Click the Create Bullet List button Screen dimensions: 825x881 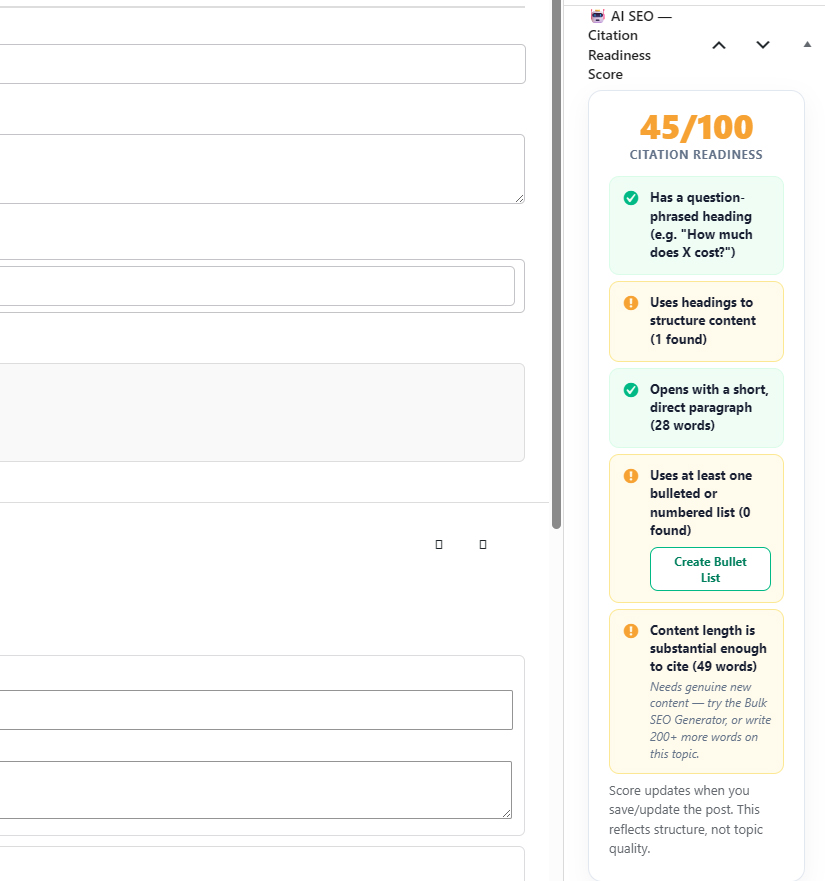click(x=710, y=569)
